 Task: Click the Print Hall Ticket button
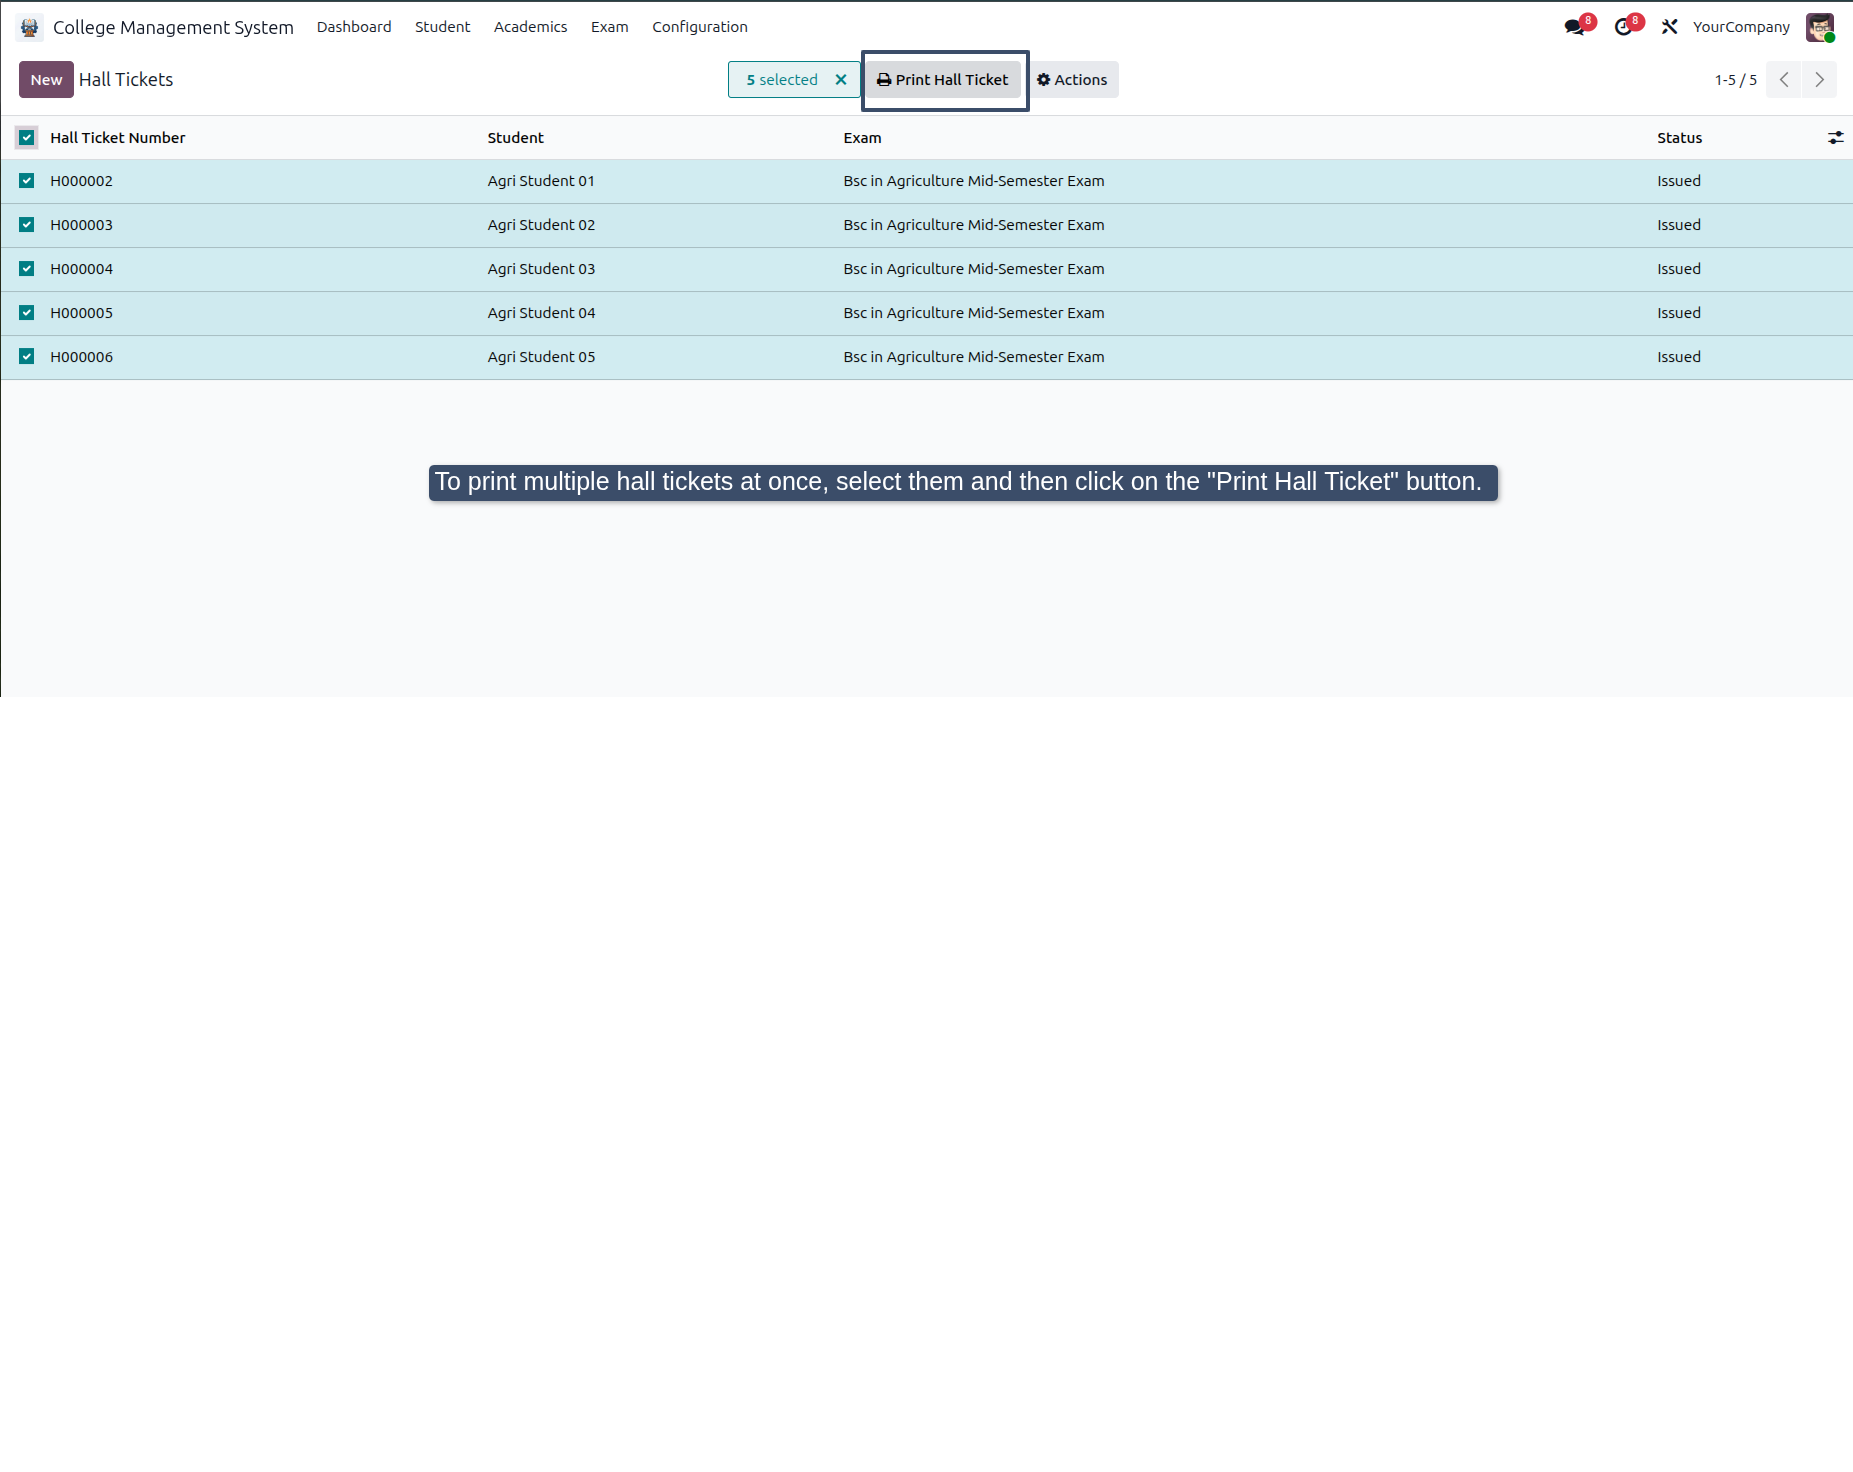click(943, 80)
